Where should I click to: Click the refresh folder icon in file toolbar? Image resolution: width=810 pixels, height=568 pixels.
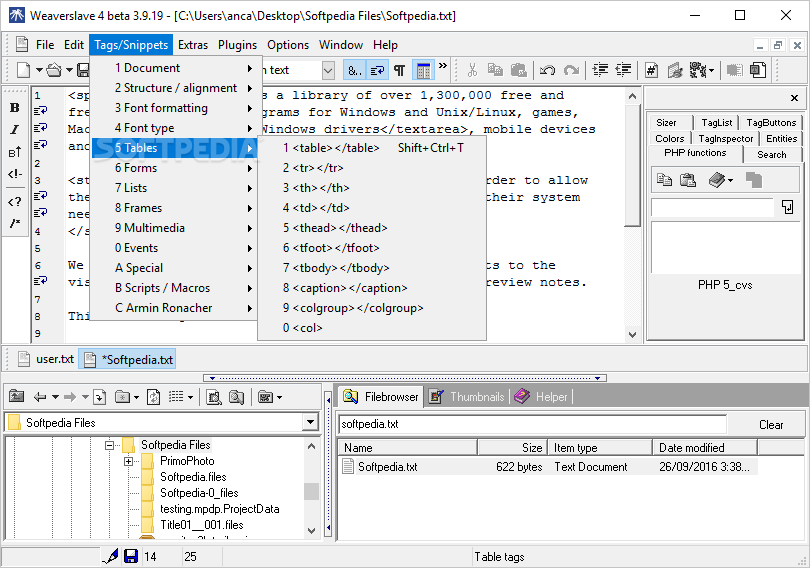tap(153, 397)
